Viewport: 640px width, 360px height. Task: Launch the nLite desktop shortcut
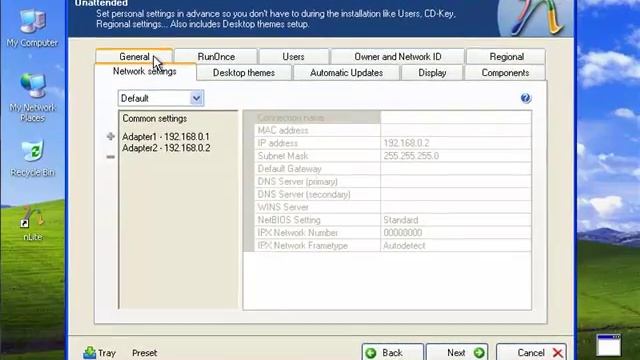[32, 223]
